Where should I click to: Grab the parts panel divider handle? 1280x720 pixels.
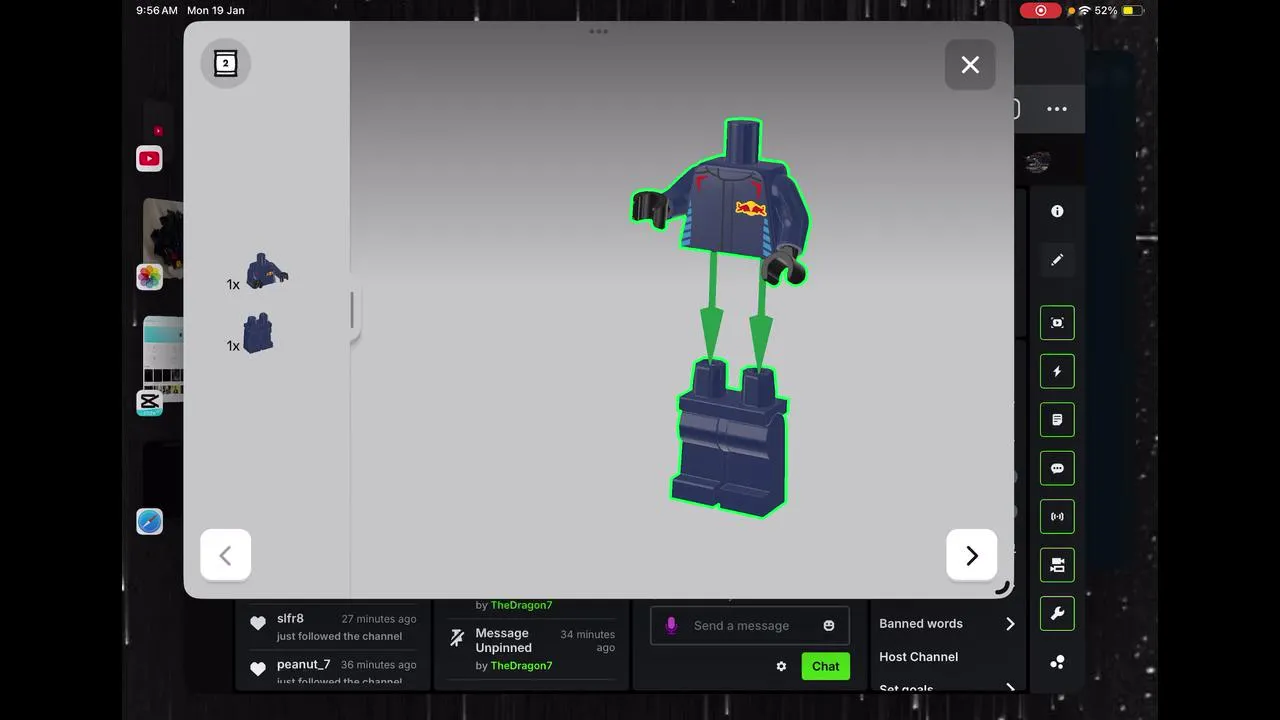[352, 310]
